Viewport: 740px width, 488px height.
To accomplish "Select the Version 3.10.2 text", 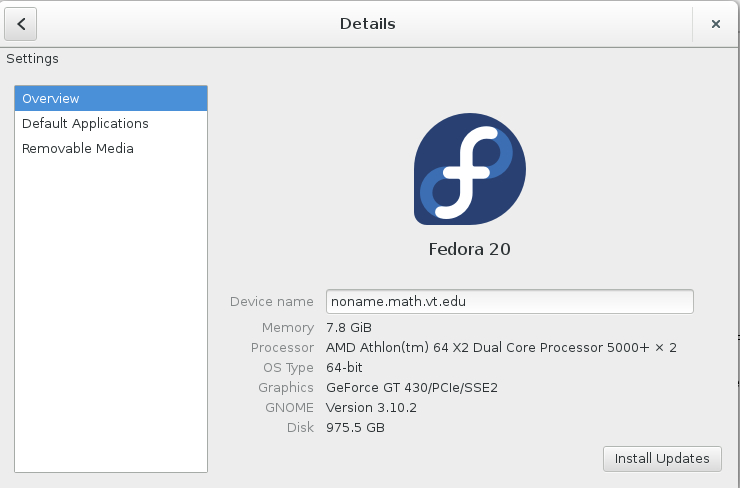I will pos(371,408).
